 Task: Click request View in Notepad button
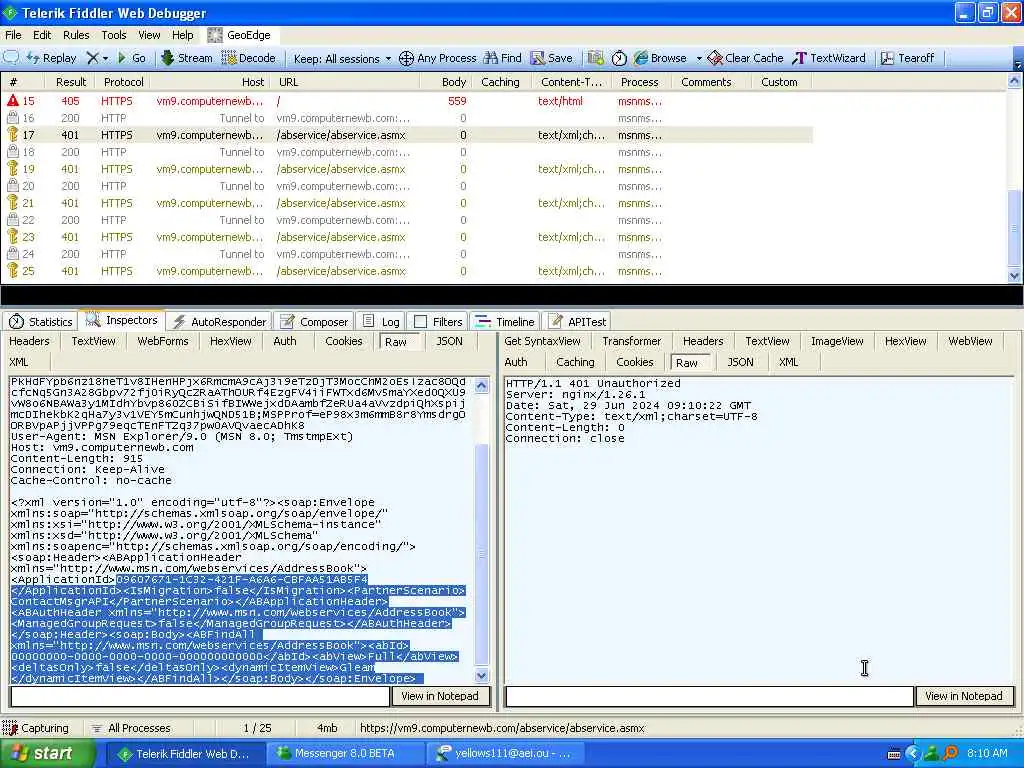point(440,696)
